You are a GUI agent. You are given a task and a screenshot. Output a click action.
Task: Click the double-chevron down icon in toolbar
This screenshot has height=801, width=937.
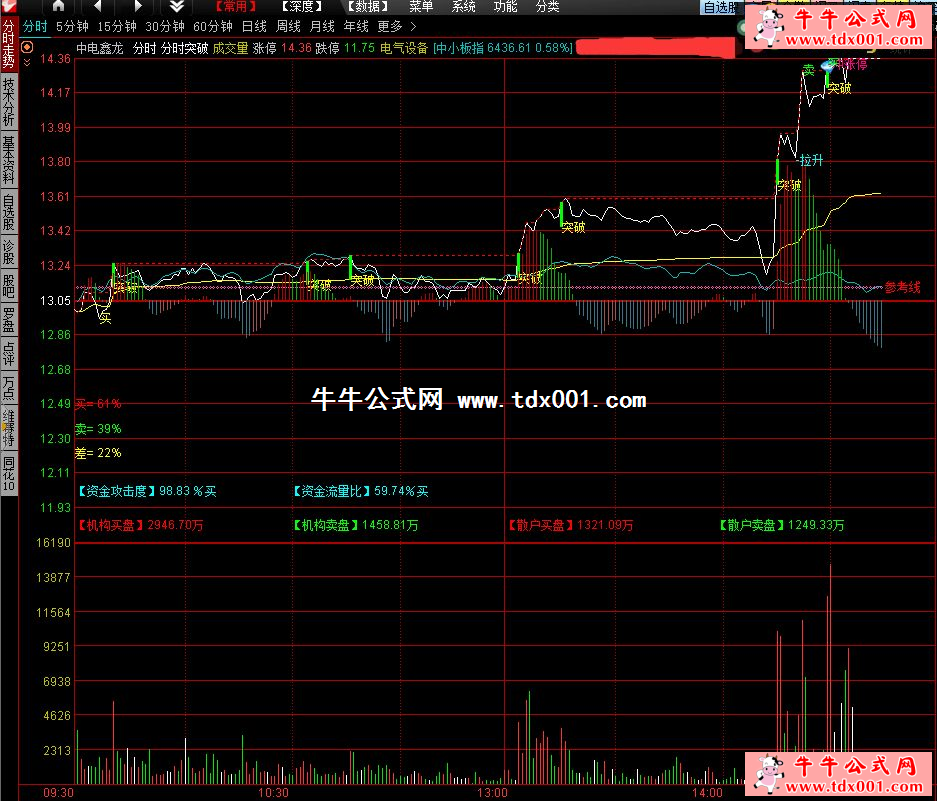click(x=176, y=6)
